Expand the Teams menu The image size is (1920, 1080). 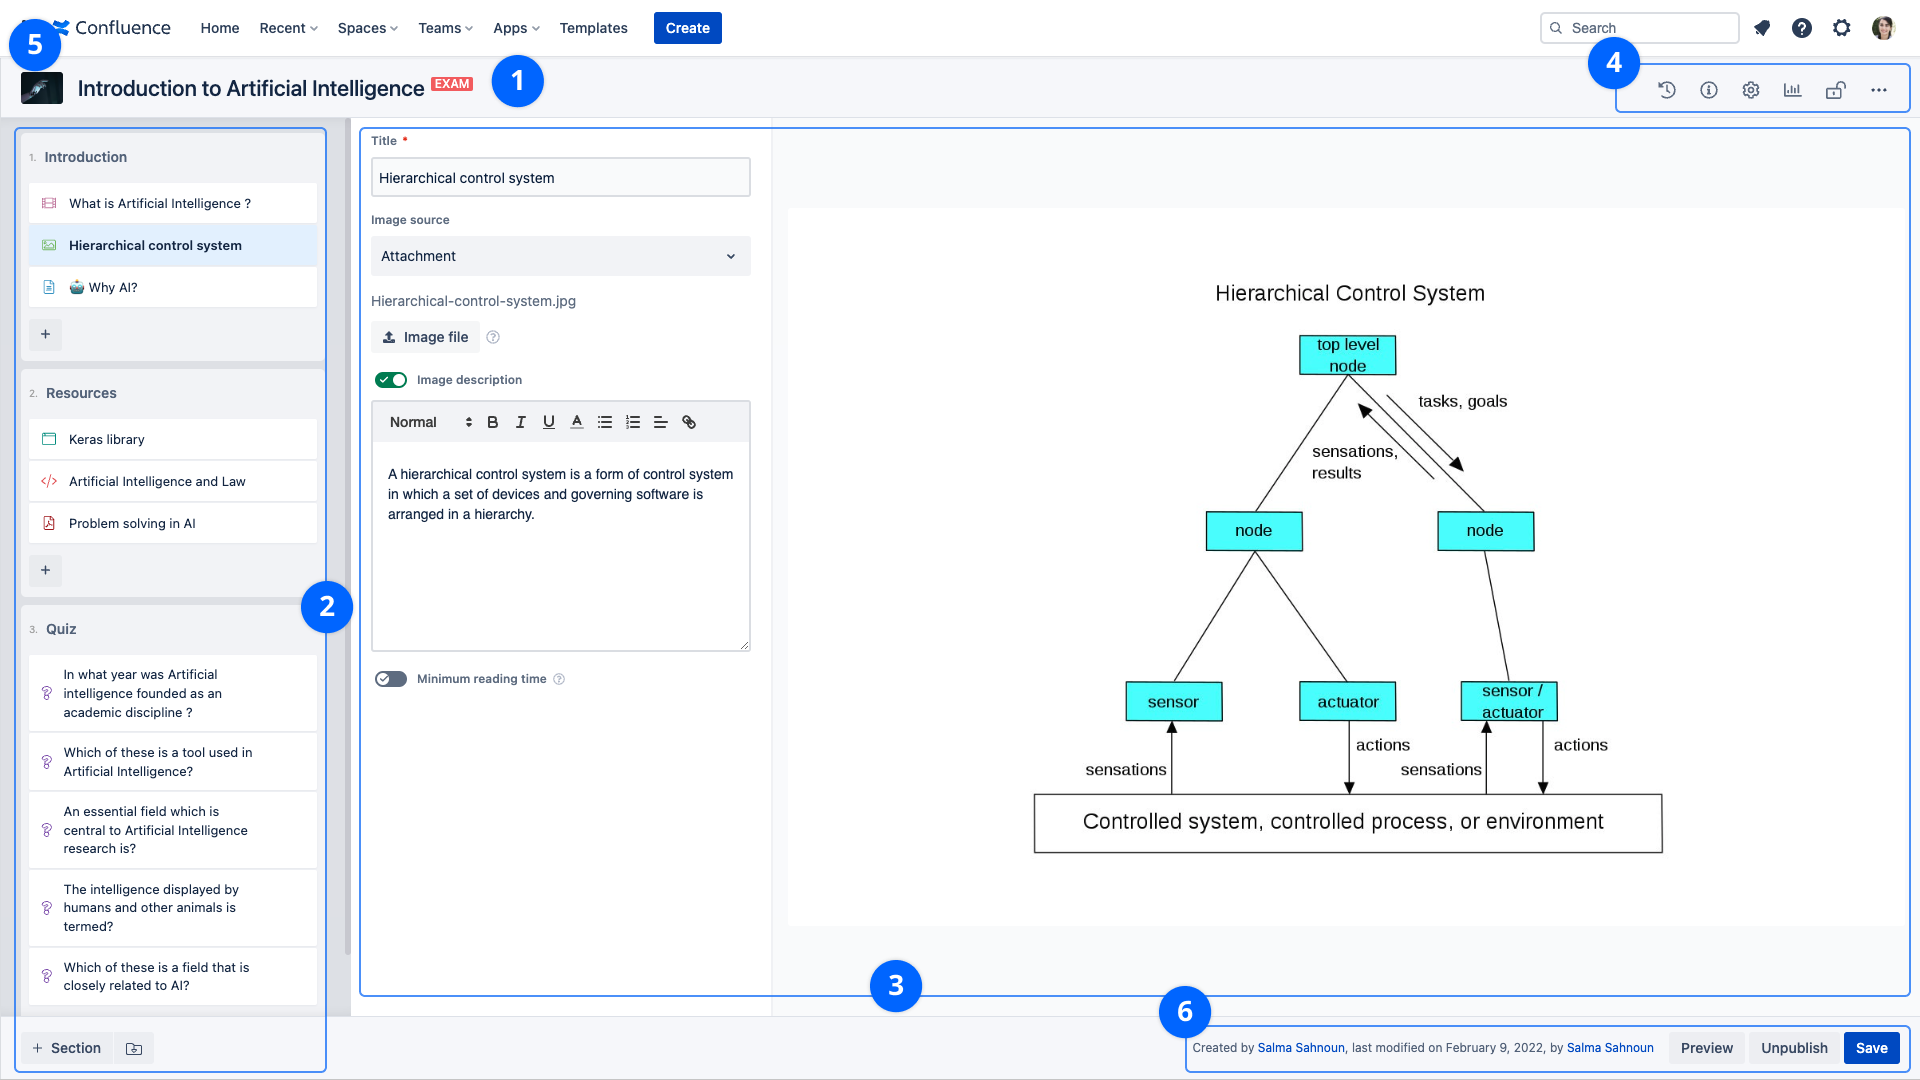tap(445, 28)
